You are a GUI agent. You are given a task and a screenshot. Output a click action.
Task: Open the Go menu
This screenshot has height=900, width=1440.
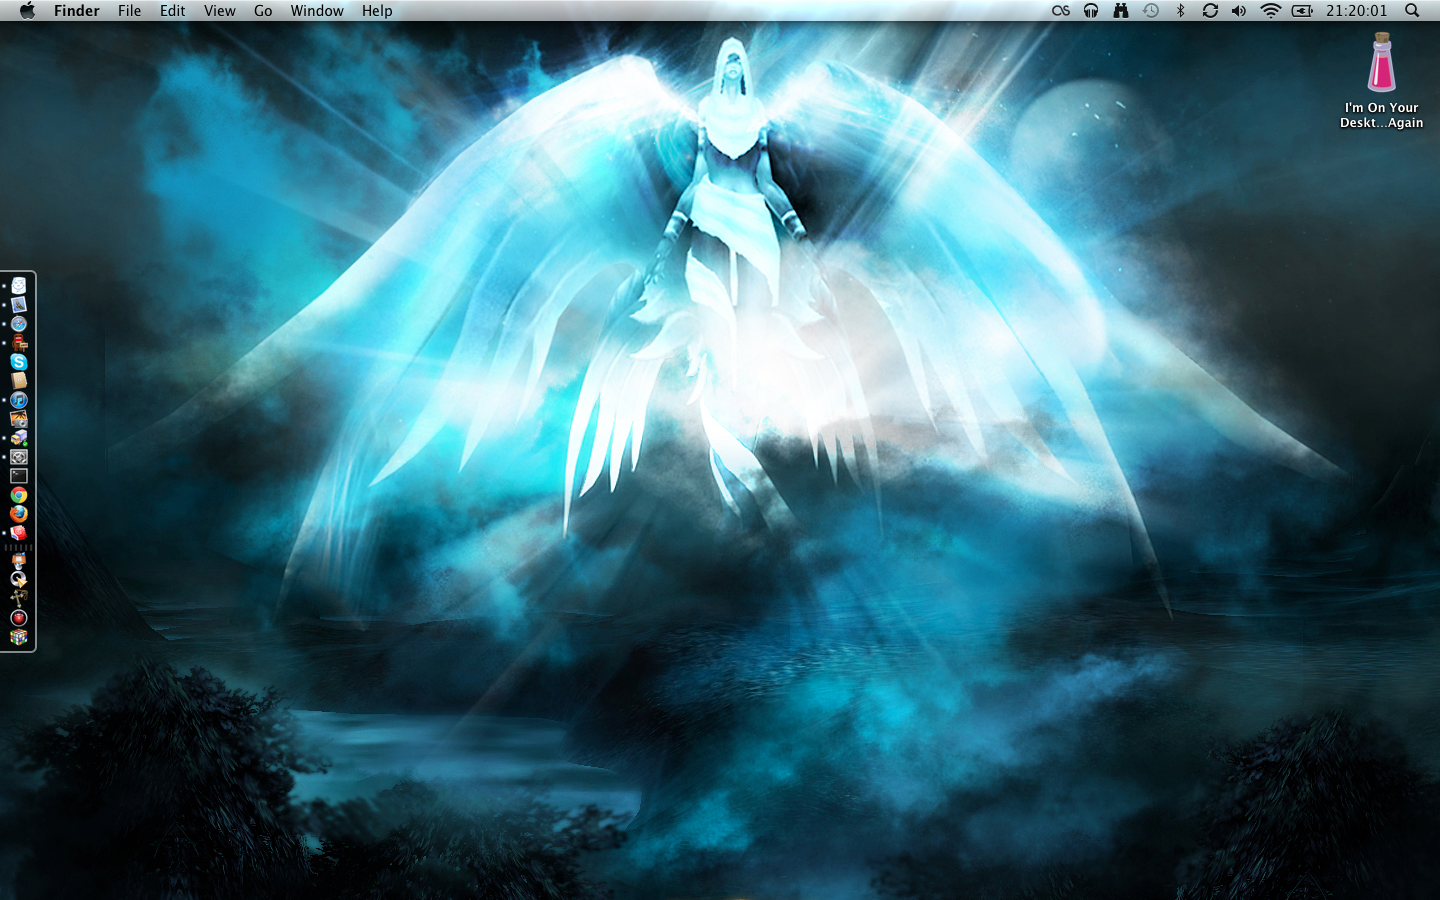(263, 11)
